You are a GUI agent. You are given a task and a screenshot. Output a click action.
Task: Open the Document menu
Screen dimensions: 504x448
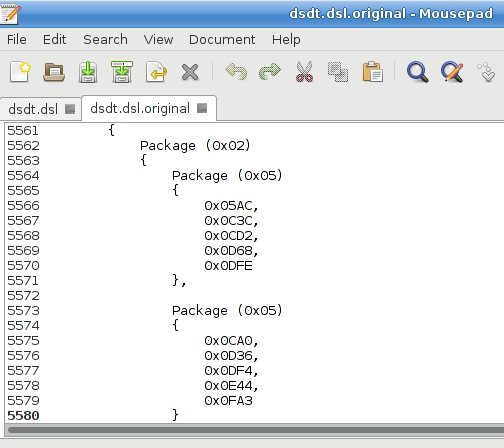[x=222, y=40]
